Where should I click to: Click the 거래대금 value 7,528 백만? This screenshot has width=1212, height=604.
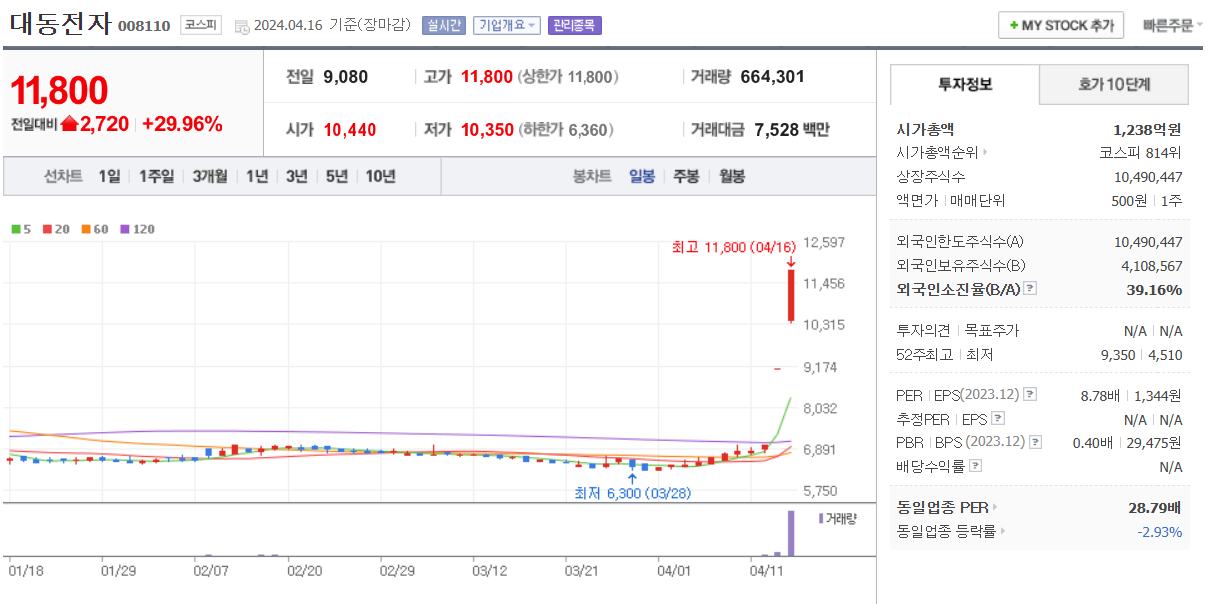792,130
